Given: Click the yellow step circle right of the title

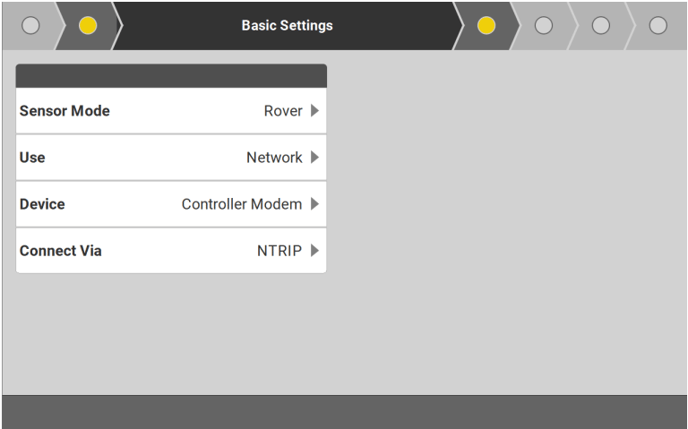Looking at the screenshot, I should pyautogui.click(x=486, y=25).
